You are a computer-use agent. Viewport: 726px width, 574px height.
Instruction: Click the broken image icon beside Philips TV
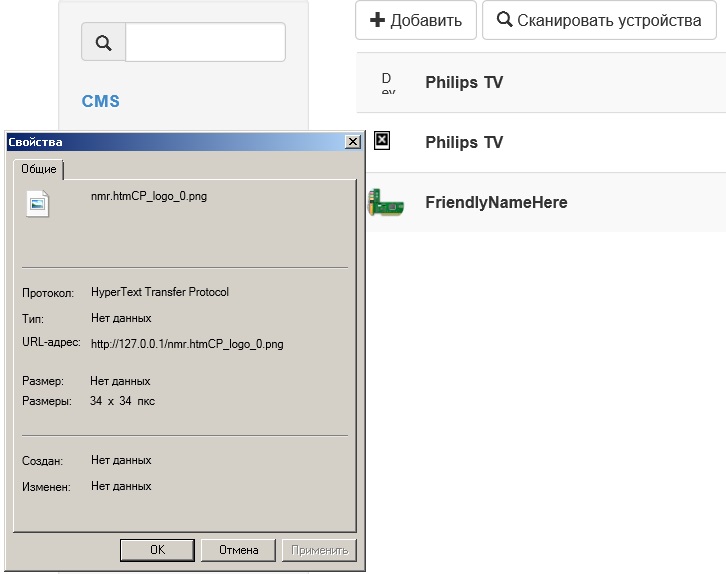381,141
